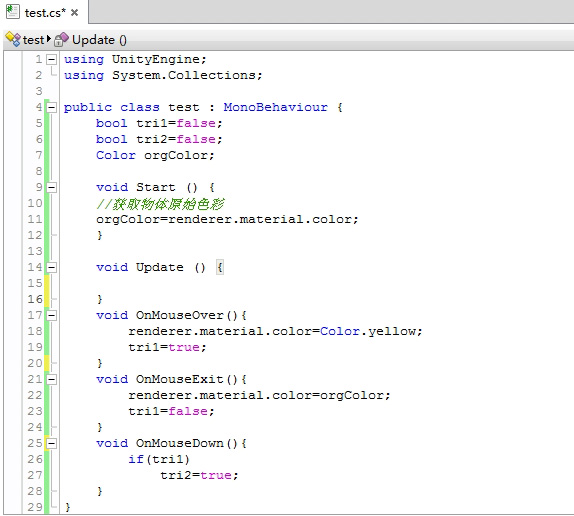Click the test class icon in breadcrumb
Image resolution: width=574 pixels, height=516 pixels.
pos(13,40)
